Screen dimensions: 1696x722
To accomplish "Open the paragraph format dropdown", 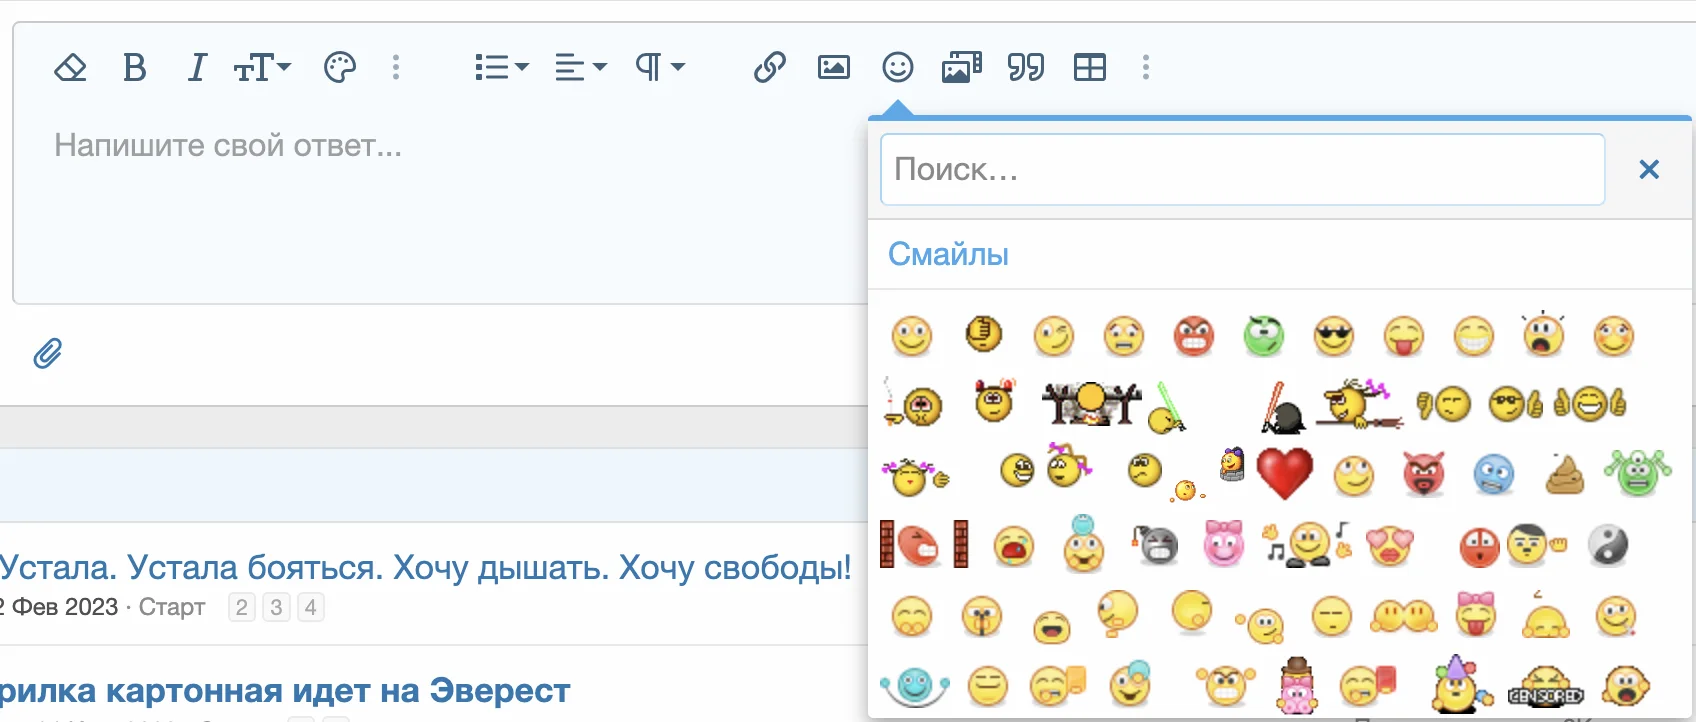I will tap(660, 68).
